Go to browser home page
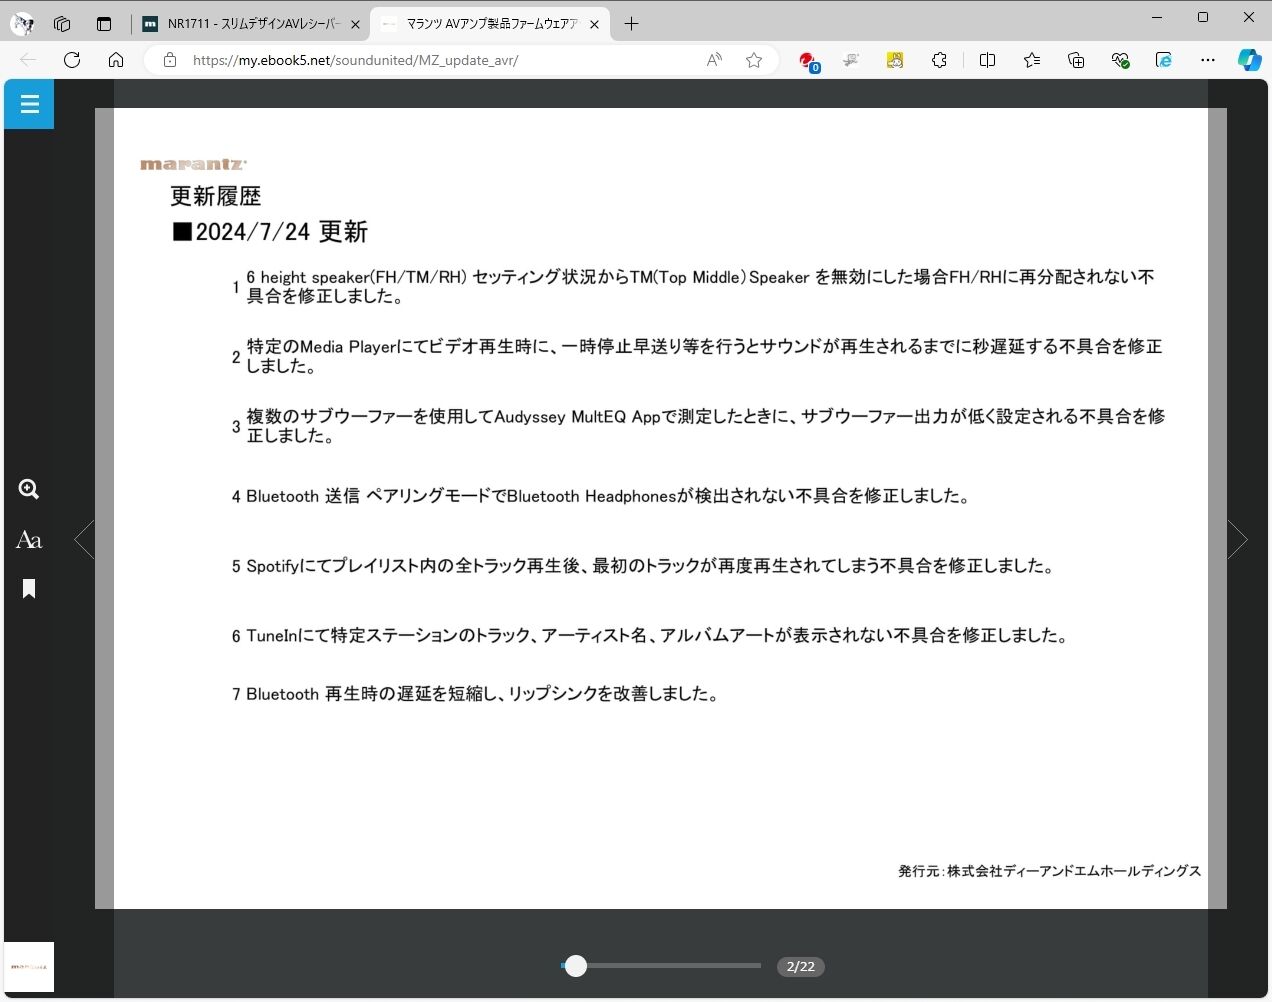1272x1002 pixels. click(x=116, y=60)
